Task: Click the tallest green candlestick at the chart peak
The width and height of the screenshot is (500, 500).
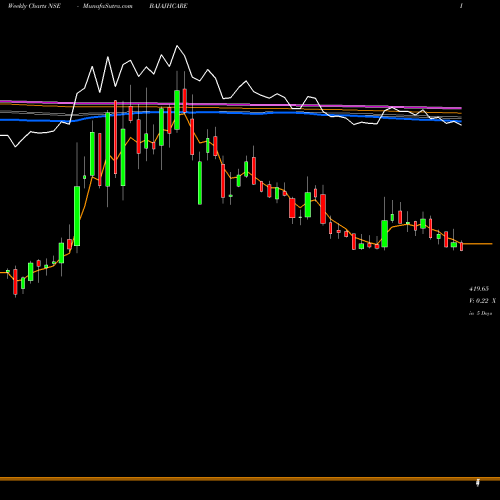Action: pos(177,110)
